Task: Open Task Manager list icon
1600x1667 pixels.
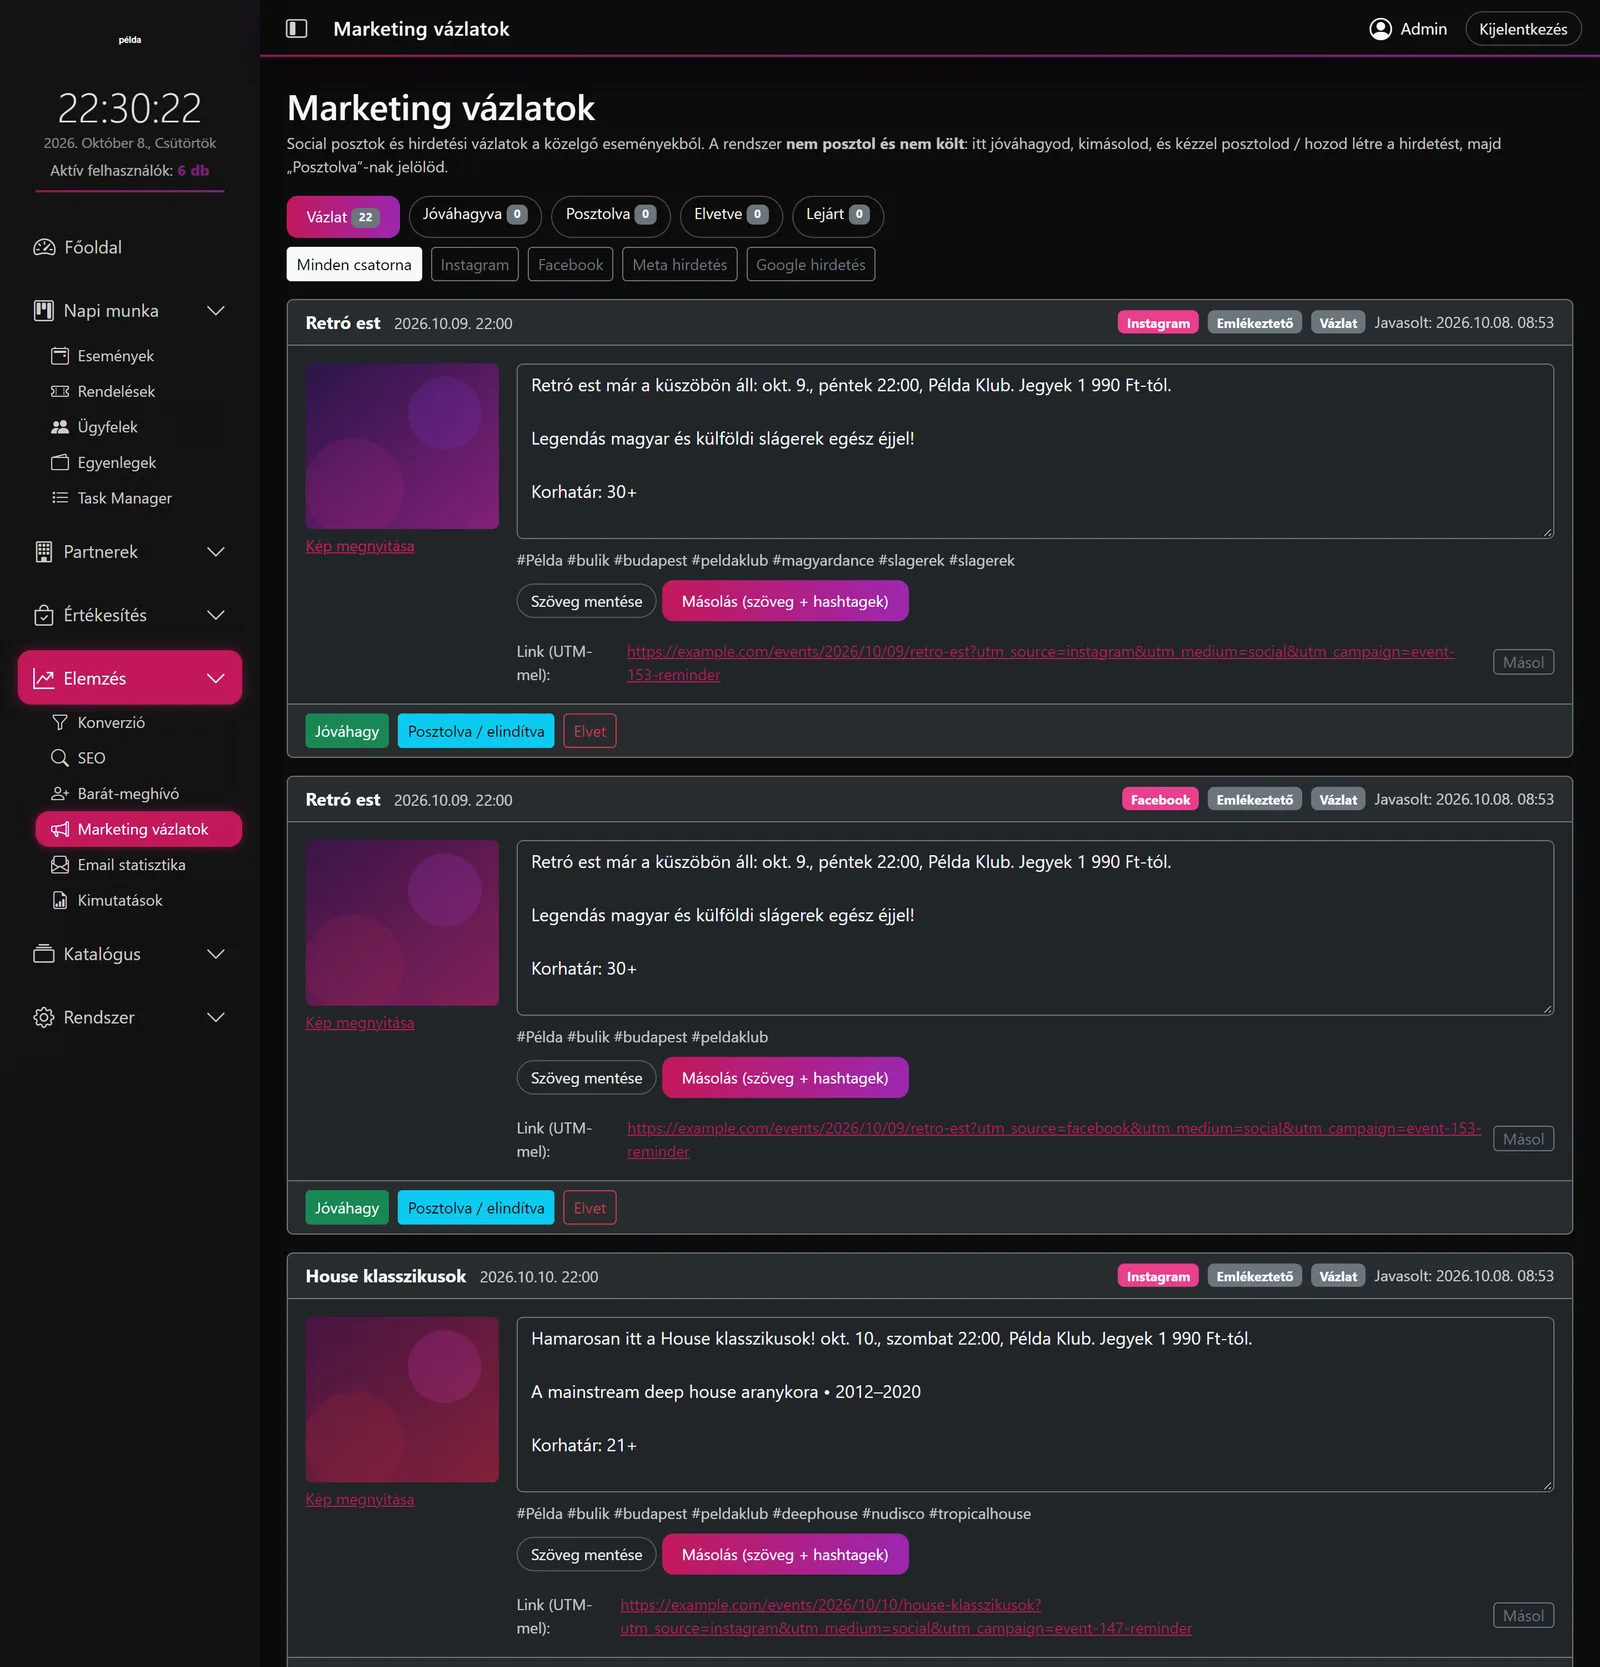Action: [60, 498]
